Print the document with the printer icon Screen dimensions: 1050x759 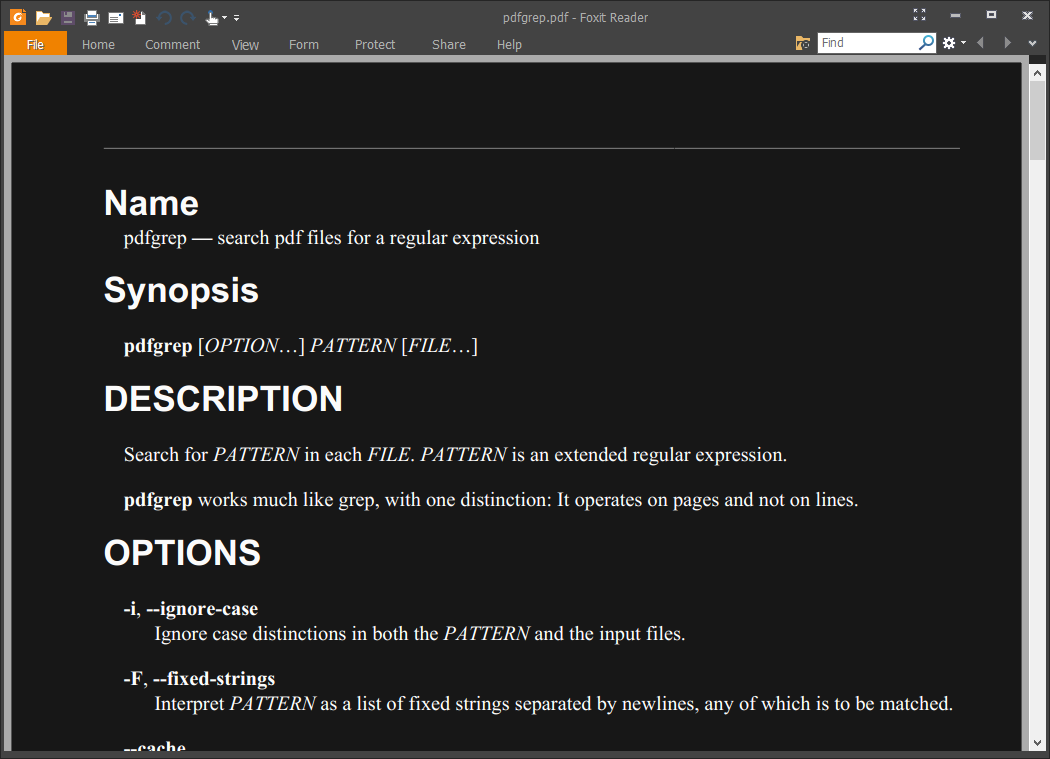92,18
